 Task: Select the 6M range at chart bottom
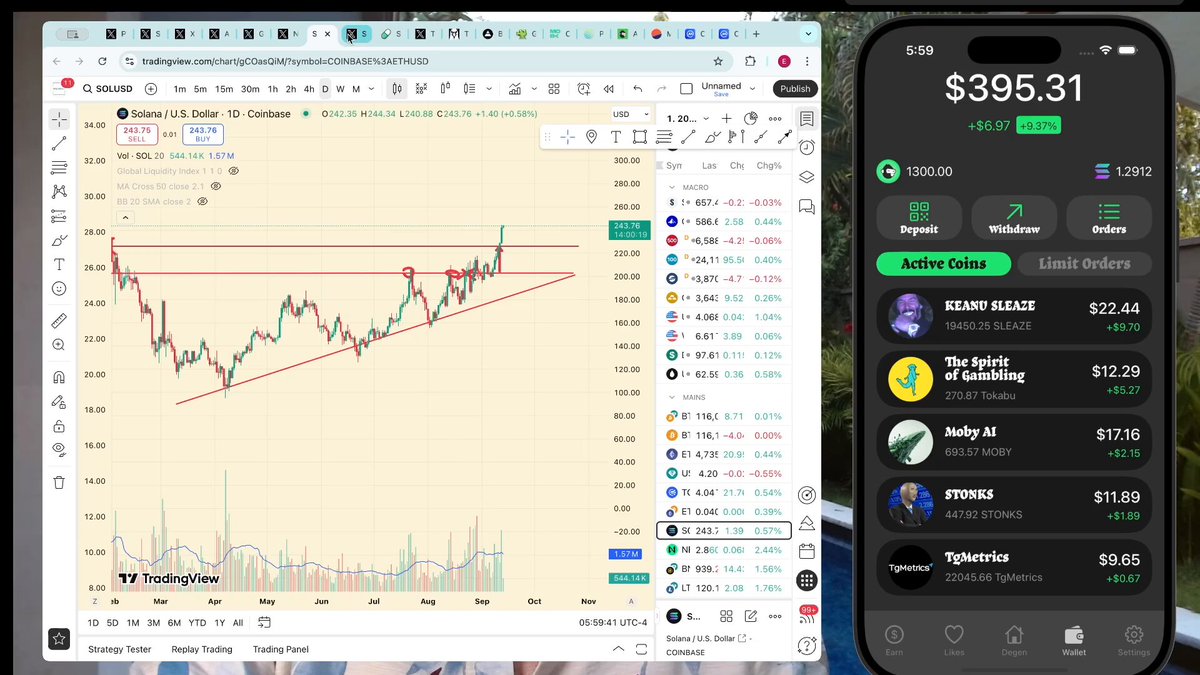click(x=174, y=623)
